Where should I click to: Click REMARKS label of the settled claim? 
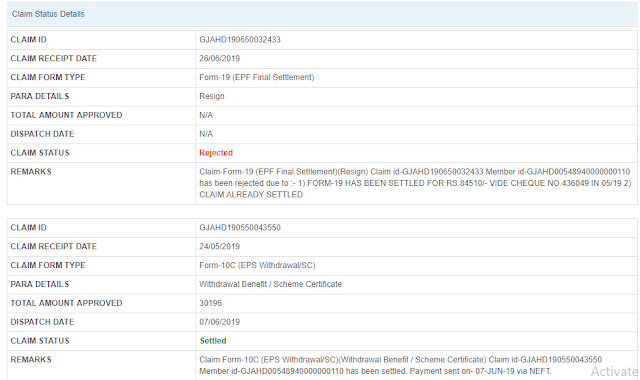(x=31, y=359)
